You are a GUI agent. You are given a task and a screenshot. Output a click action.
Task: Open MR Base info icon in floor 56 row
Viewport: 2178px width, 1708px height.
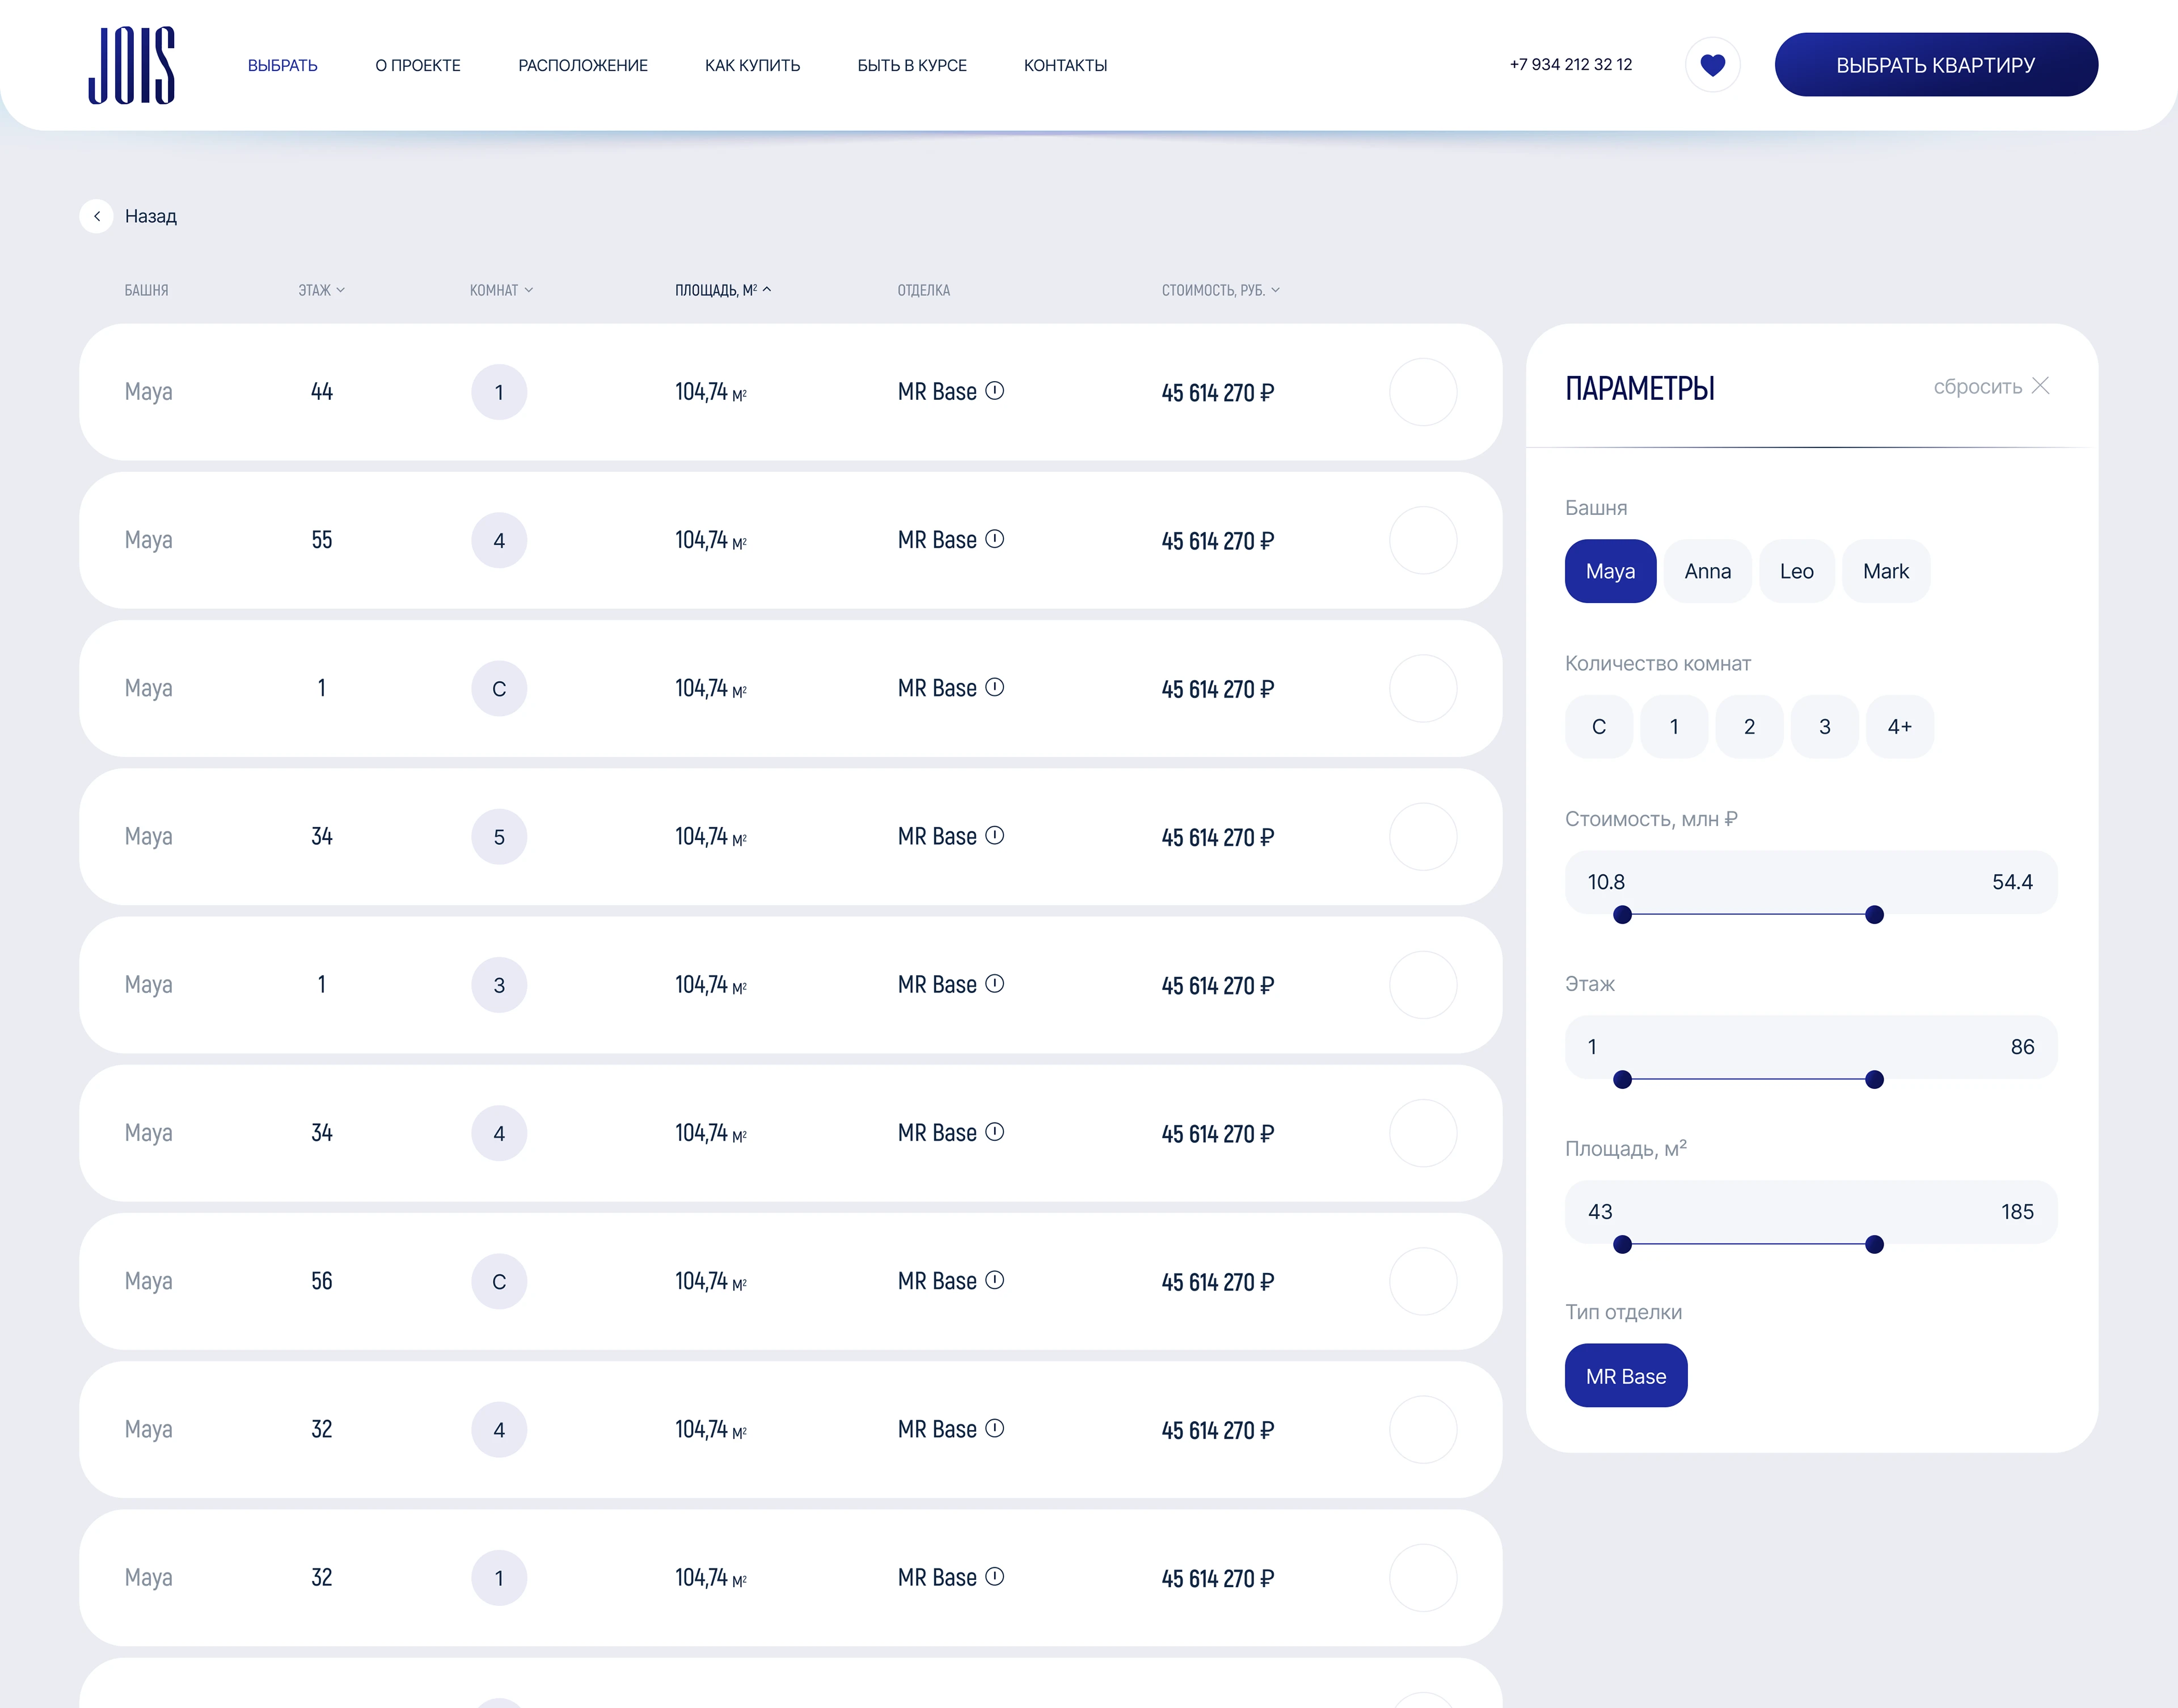coord(994,1280)
